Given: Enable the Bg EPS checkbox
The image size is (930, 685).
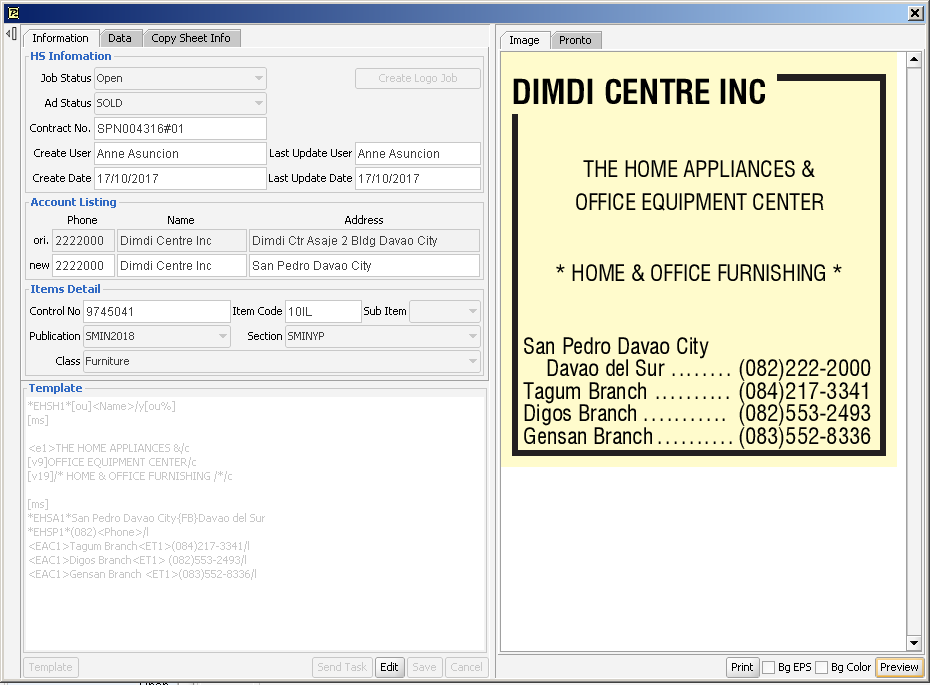Looking at the screenshot, I should click(769, 667).
